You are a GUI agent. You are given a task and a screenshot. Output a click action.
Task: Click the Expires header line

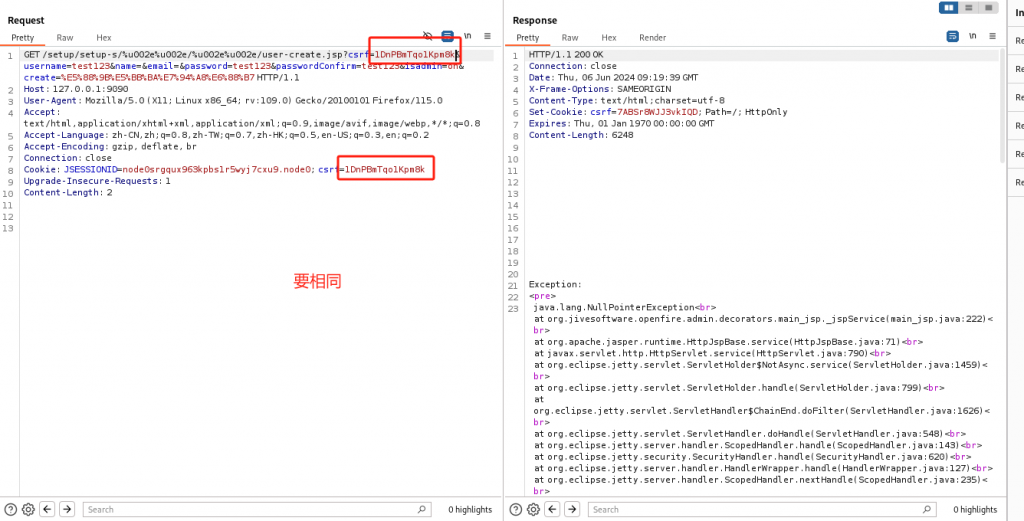tap(622, 123)
